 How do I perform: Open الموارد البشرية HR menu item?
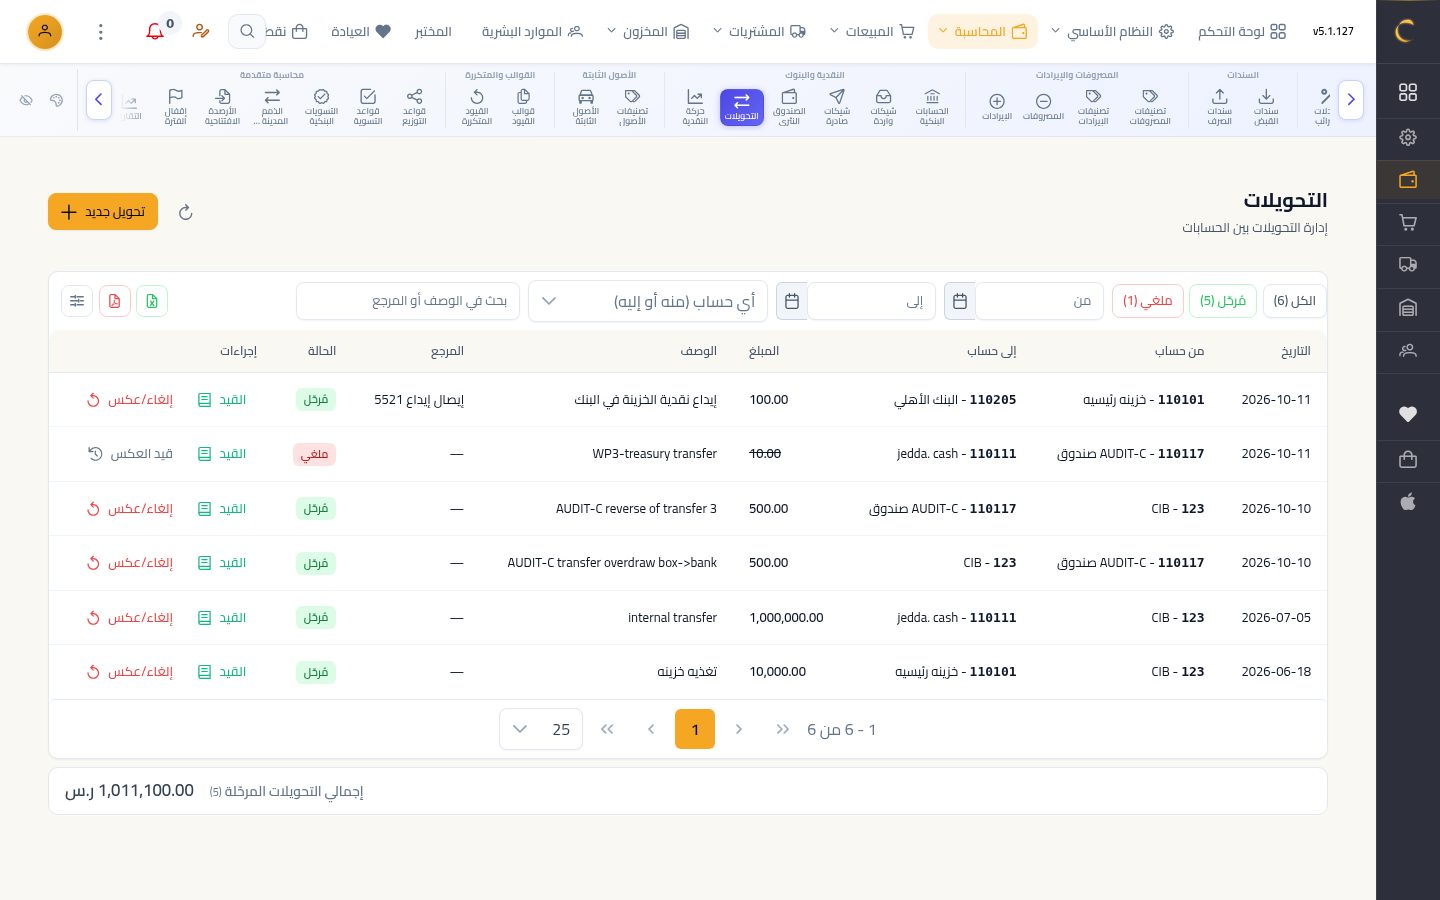pos(532,32)
